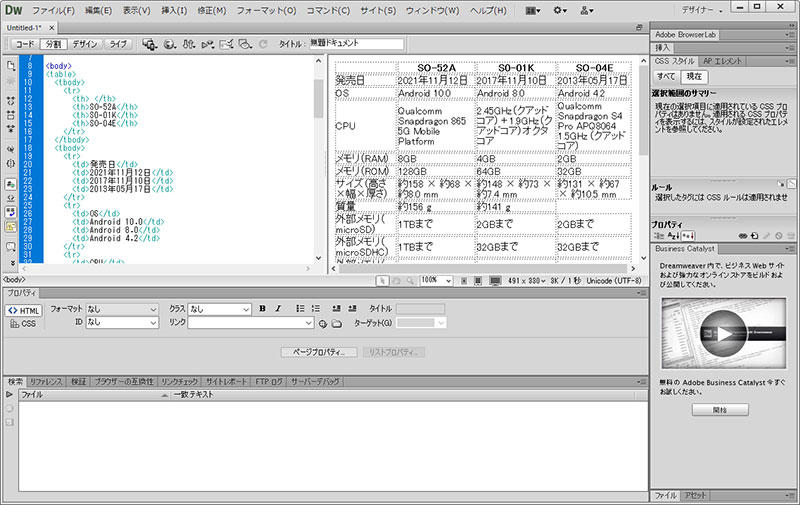Viewport: 800px width, 505px height.
Task: Open the Format (フォーマット) dropdown
Action: tap(122, 309)
